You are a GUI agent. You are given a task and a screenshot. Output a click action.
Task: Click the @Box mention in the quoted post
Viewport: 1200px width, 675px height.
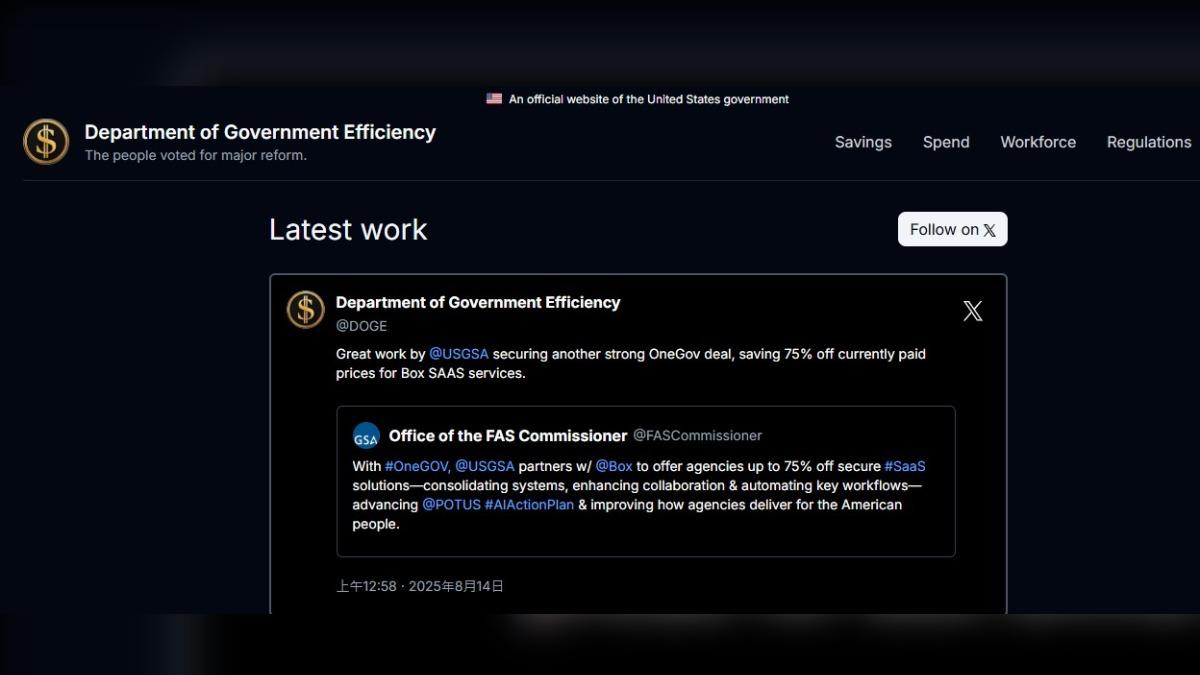(x=614, y=466)
